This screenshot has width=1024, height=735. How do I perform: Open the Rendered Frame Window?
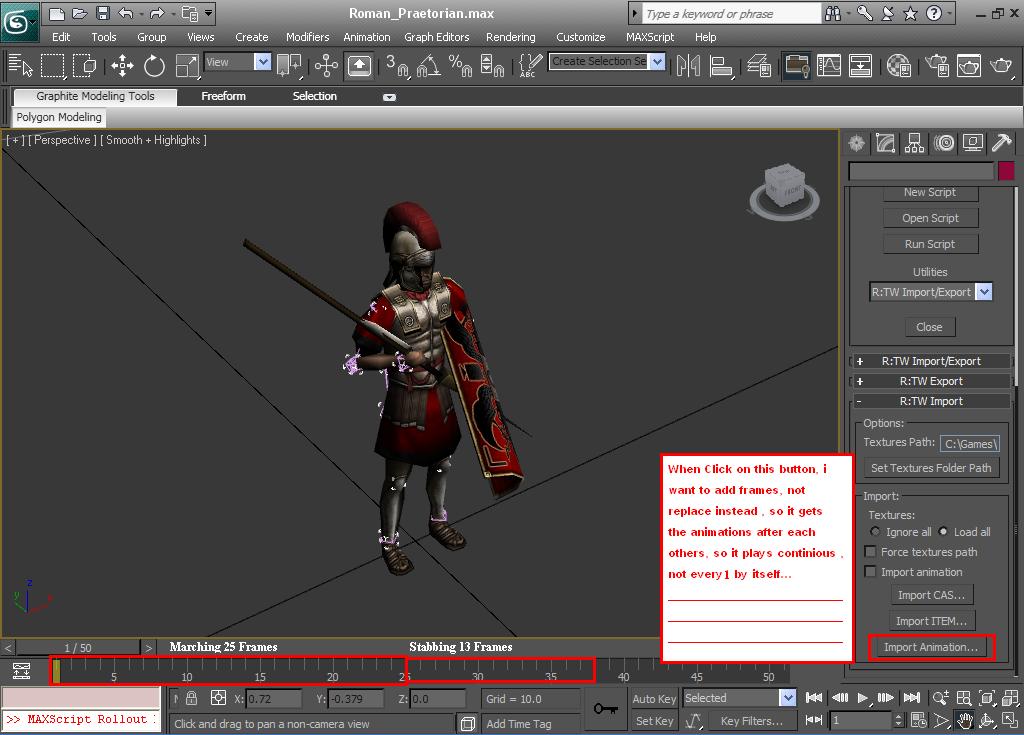pos(968,65)
